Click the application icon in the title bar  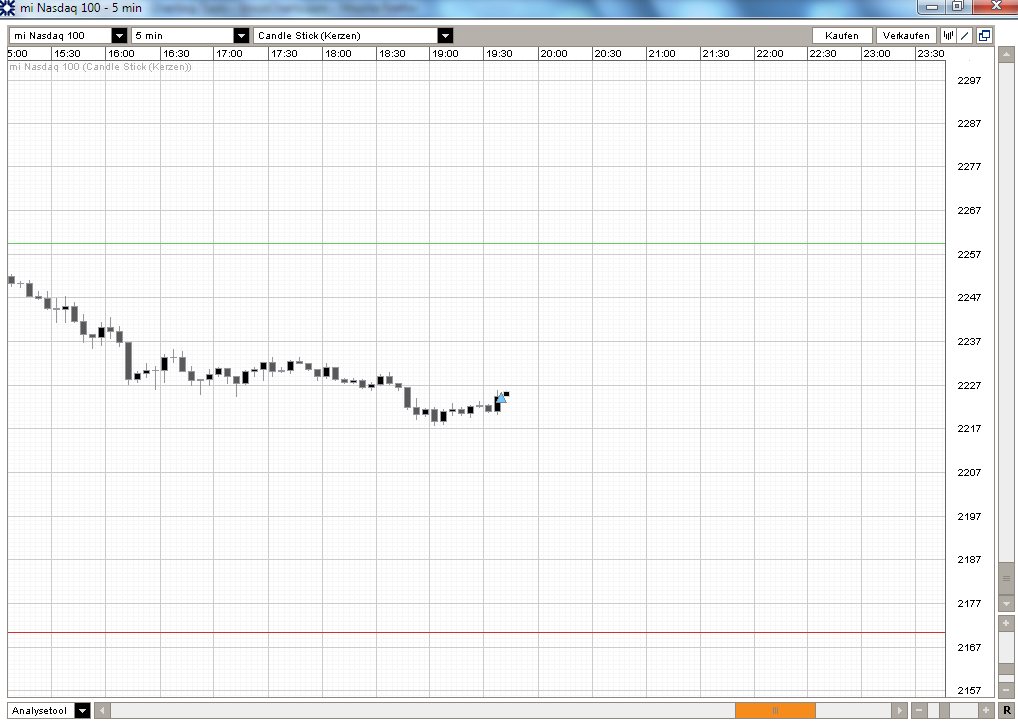click(x=8, y=8)
